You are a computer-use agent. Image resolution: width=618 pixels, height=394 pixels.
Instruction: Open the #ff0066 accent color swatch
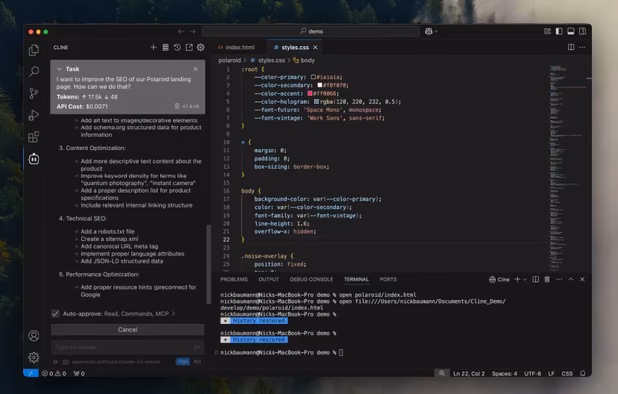(310, 93)
